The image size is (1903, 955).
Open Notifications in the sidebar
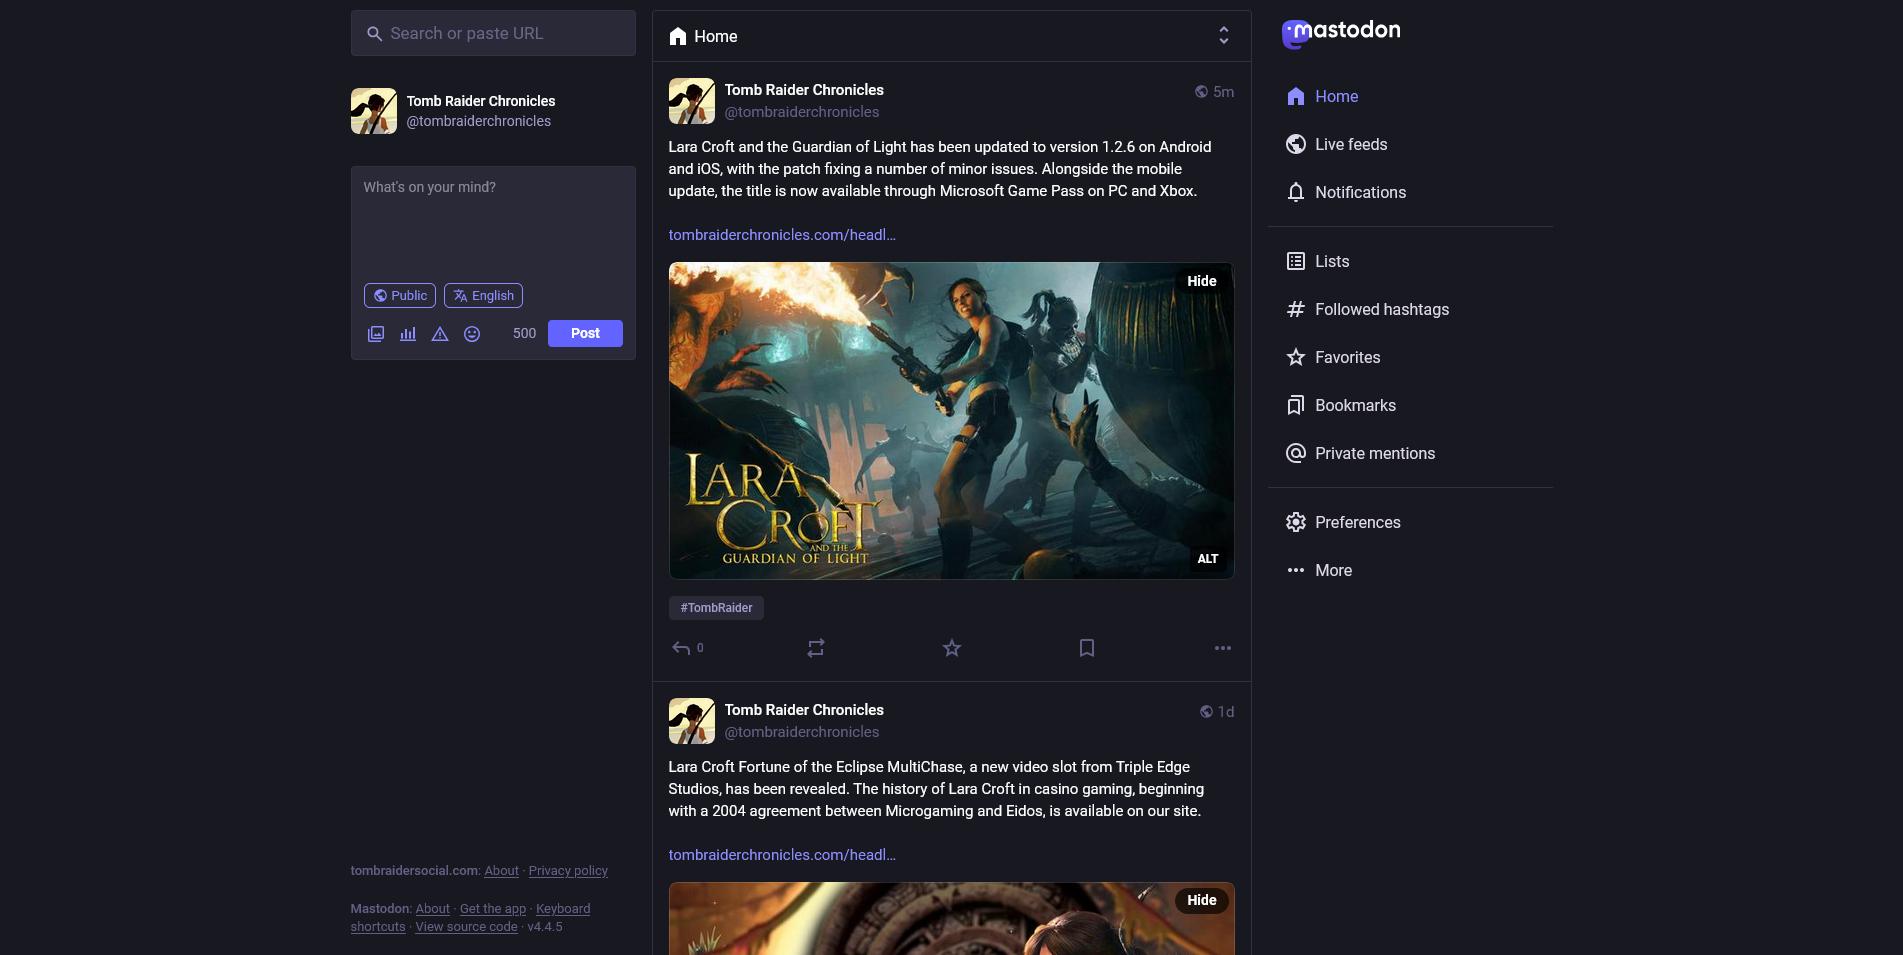click(x=1359, y=192)
